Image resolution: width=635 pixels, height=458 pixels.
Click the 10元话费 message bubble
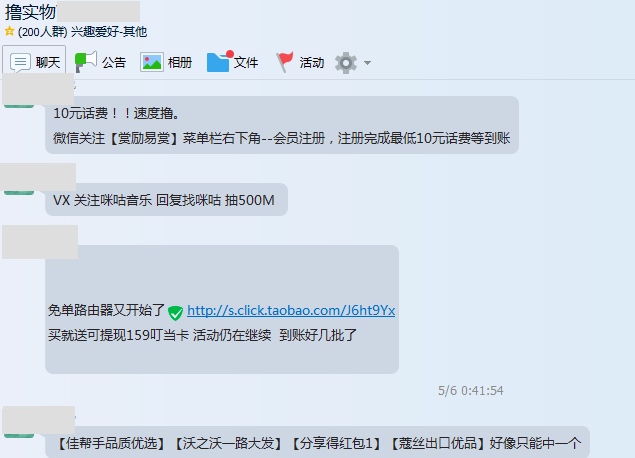coord(282,125)
